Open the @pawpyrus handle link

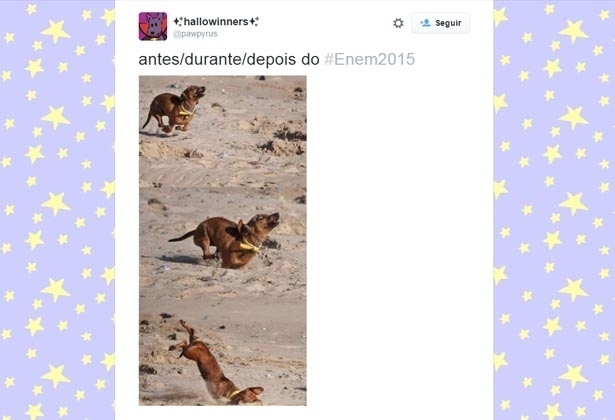(195, 34)
